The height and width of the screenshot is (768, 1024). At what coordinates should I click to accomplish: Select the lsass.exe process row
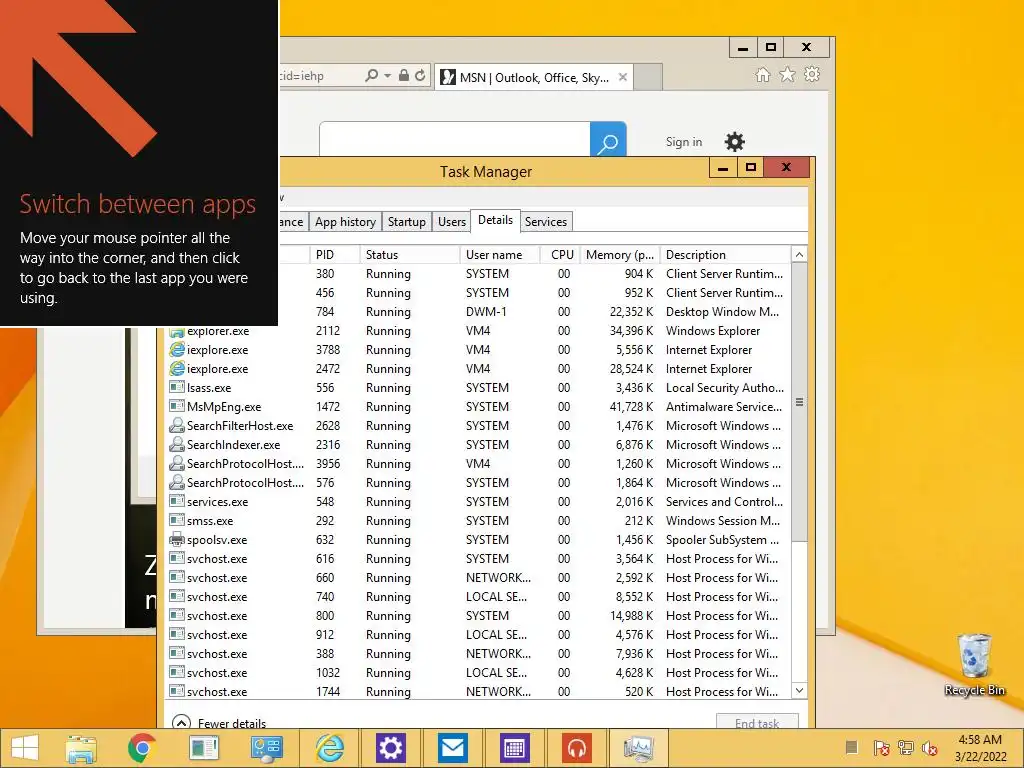pyautogui.click(x=478, y=388)
